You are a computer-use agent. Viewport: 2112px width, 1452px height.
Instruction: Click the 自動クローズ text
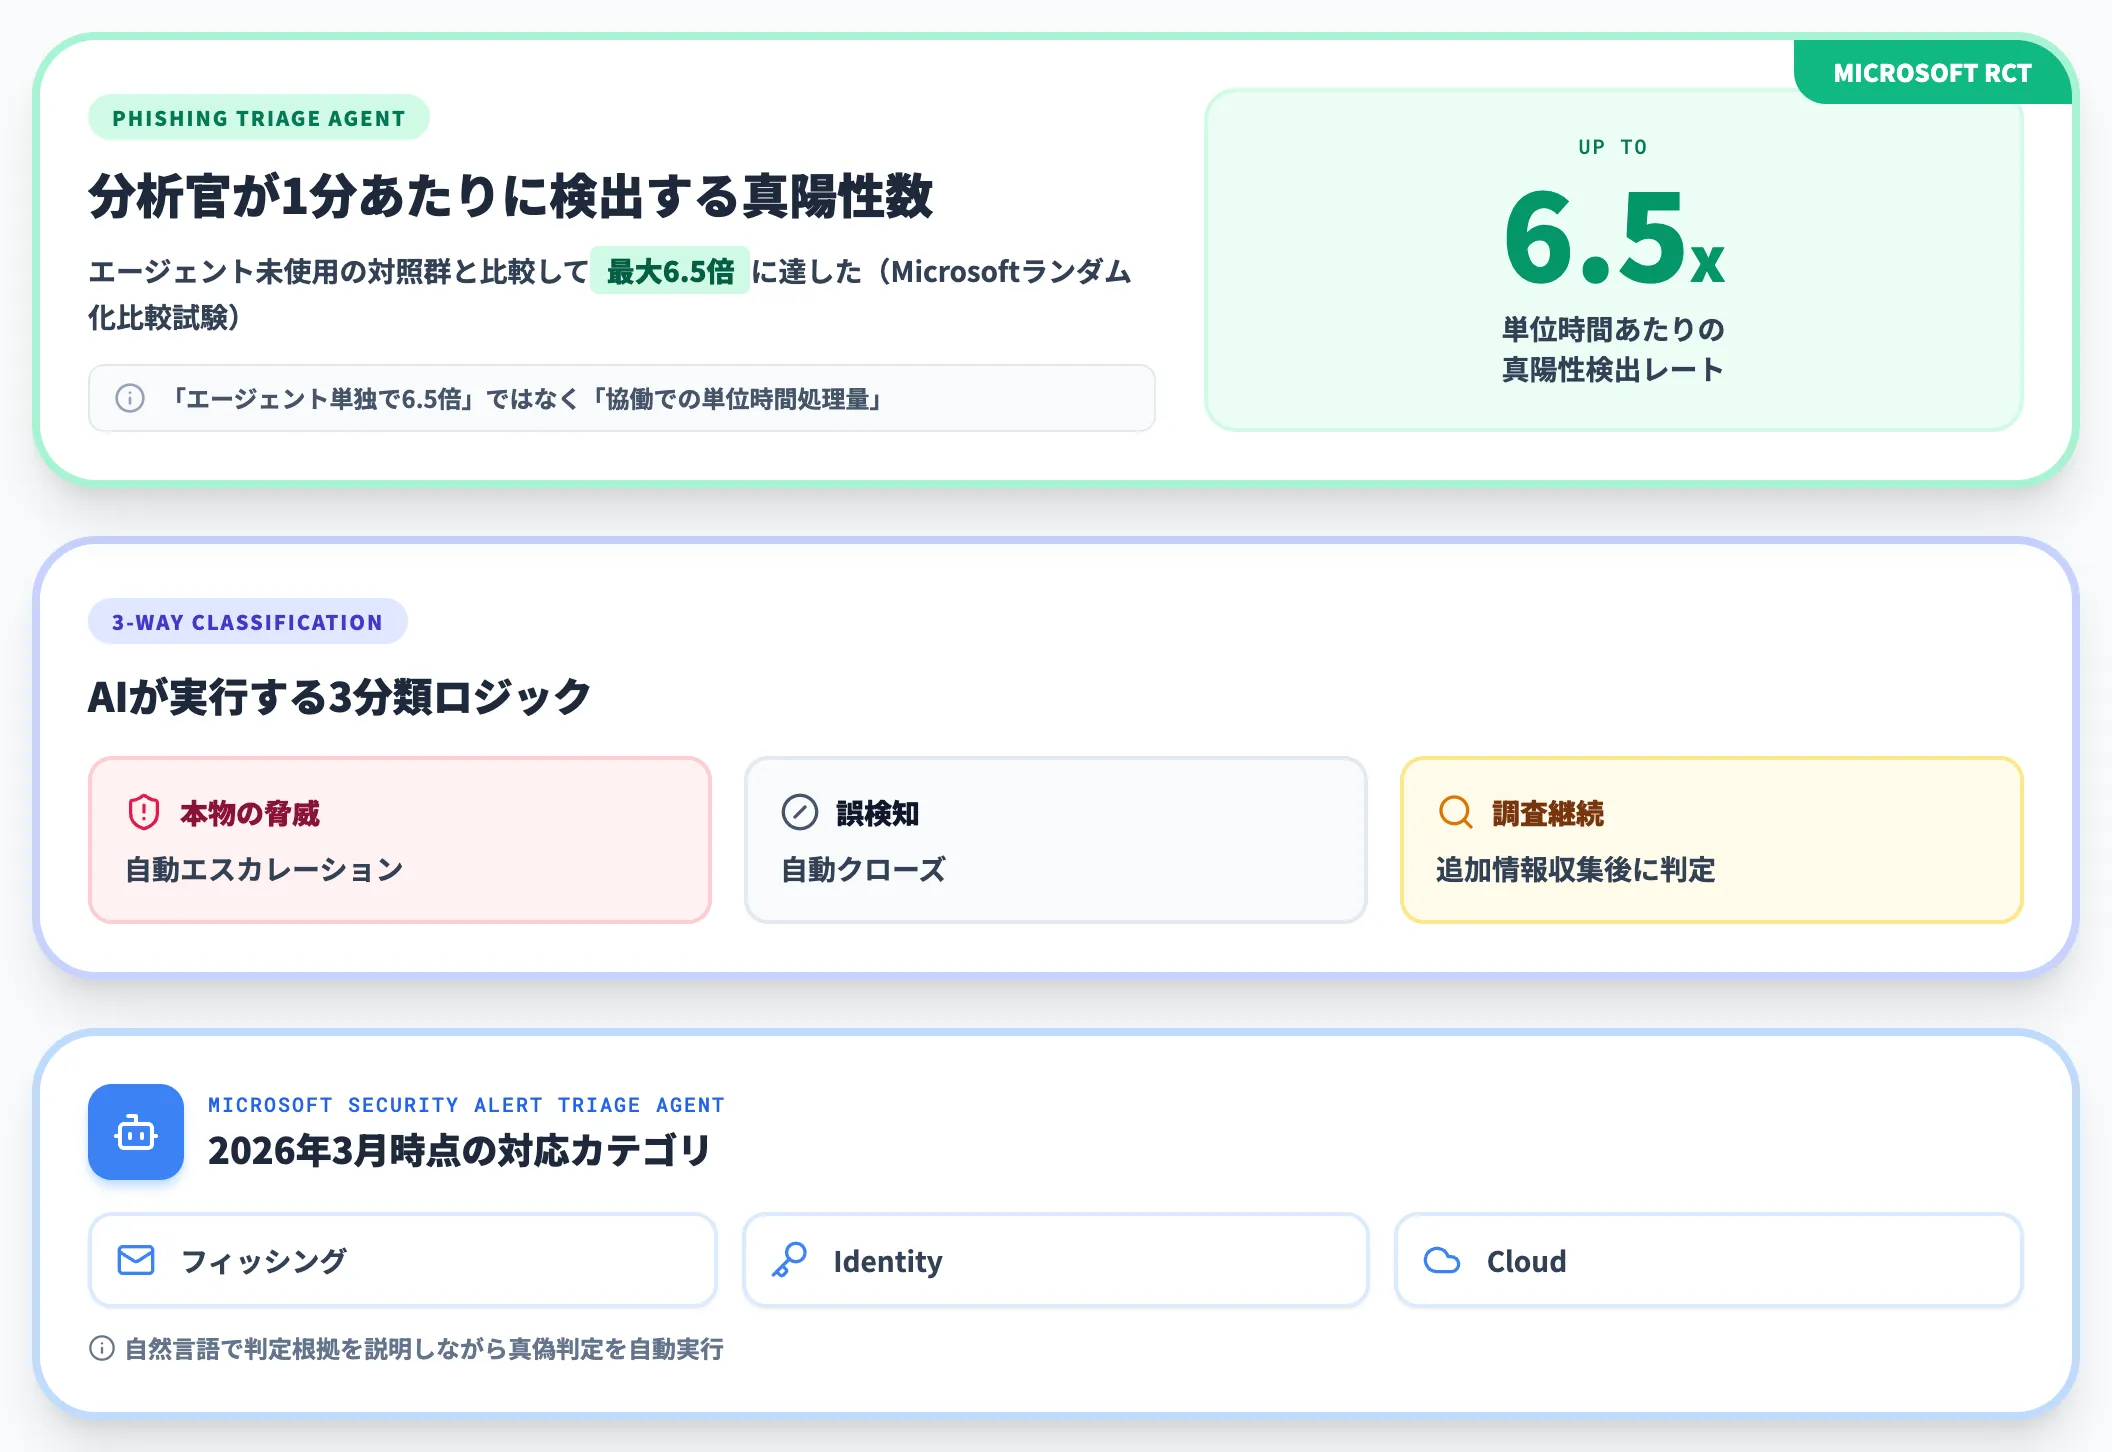[x=864, y=869]
